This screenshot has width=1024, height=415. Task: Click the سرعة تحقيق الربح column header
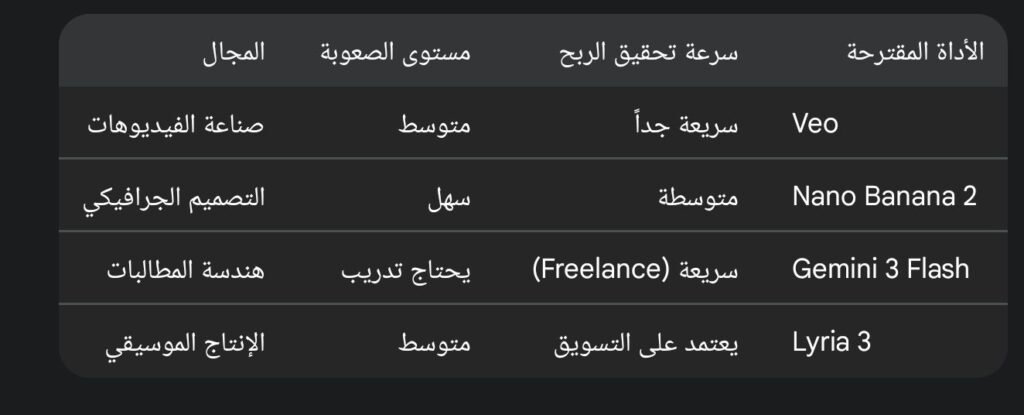tap(649, 52)
